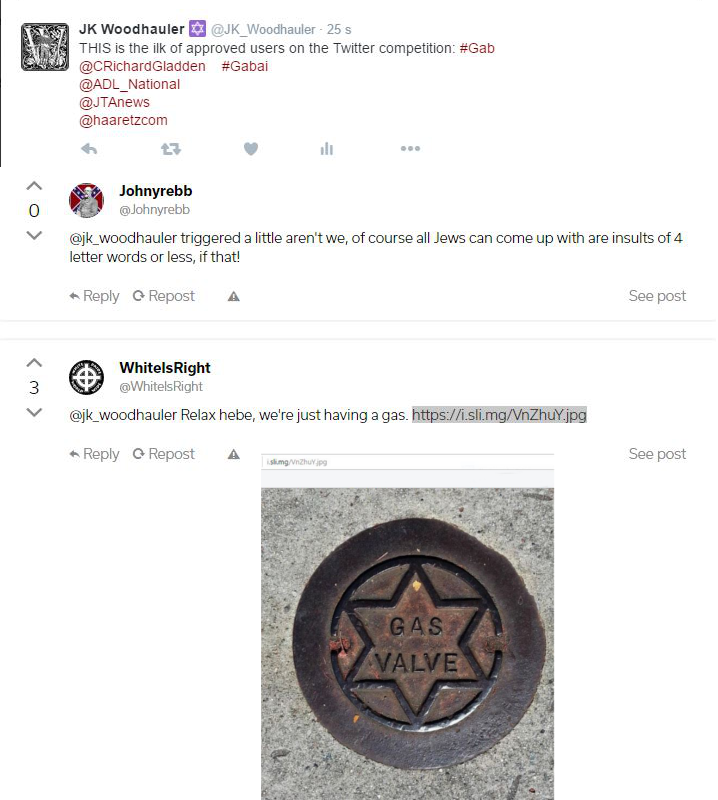Image resolution: width=718 pixels, height=800 pixels.
Task: Click Repost under the WhiteIsRight post
Action: point(164,454)
